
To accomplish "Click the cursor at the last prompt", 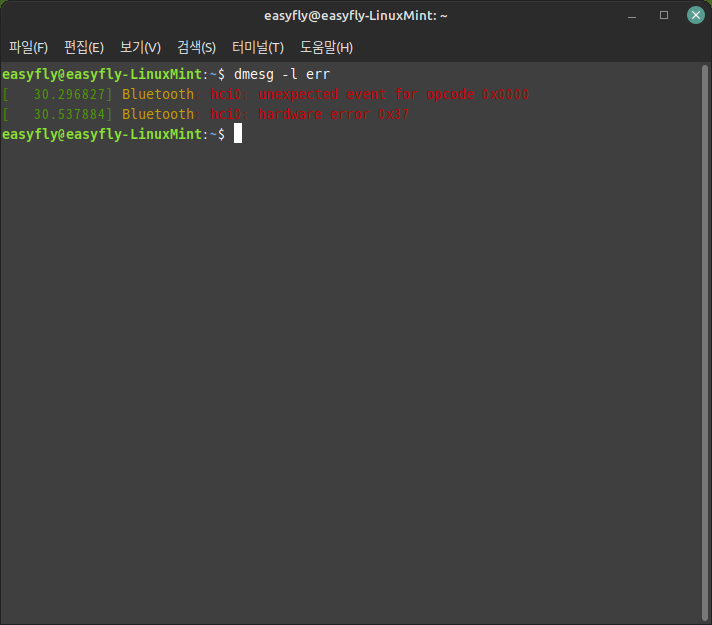I will [238, 134].
